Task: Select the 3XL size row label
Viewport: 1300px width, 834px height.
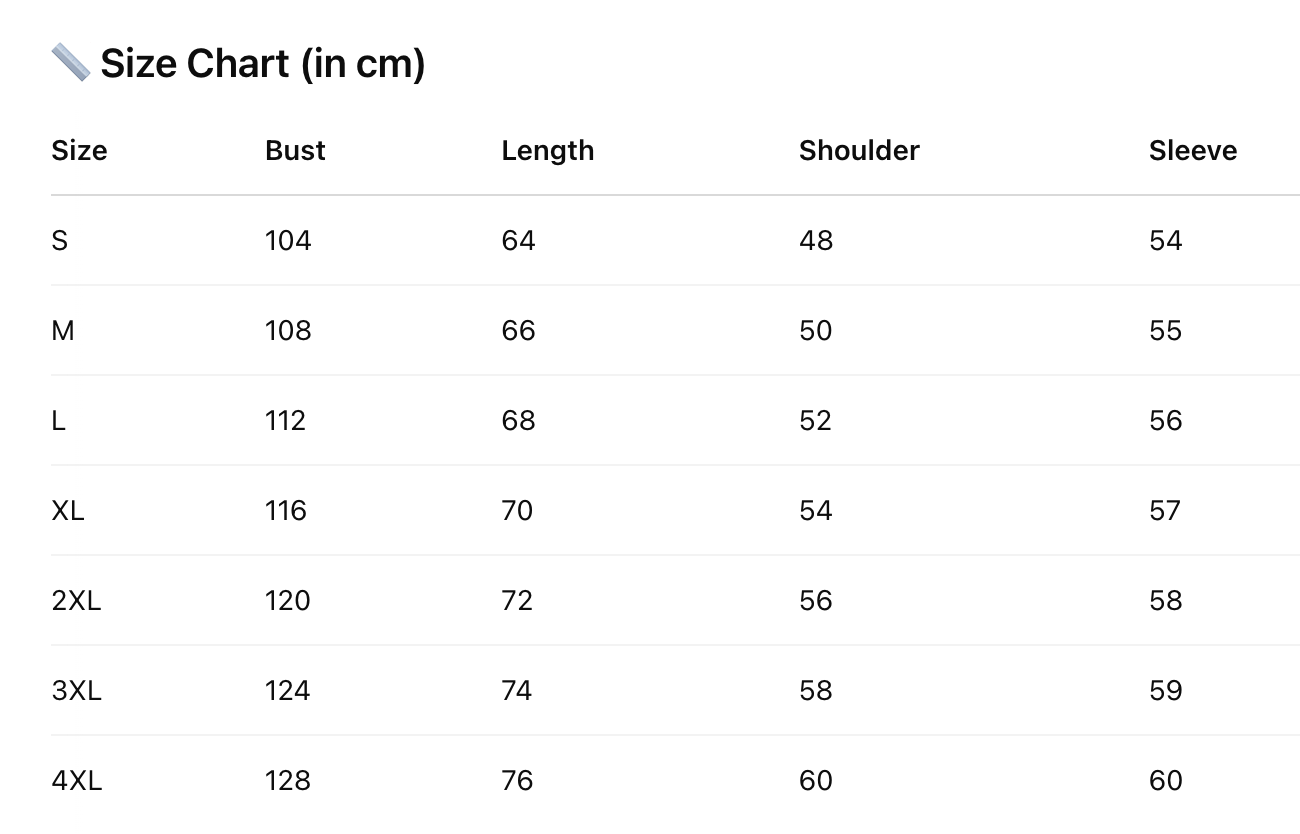Action: coord(76,691)
